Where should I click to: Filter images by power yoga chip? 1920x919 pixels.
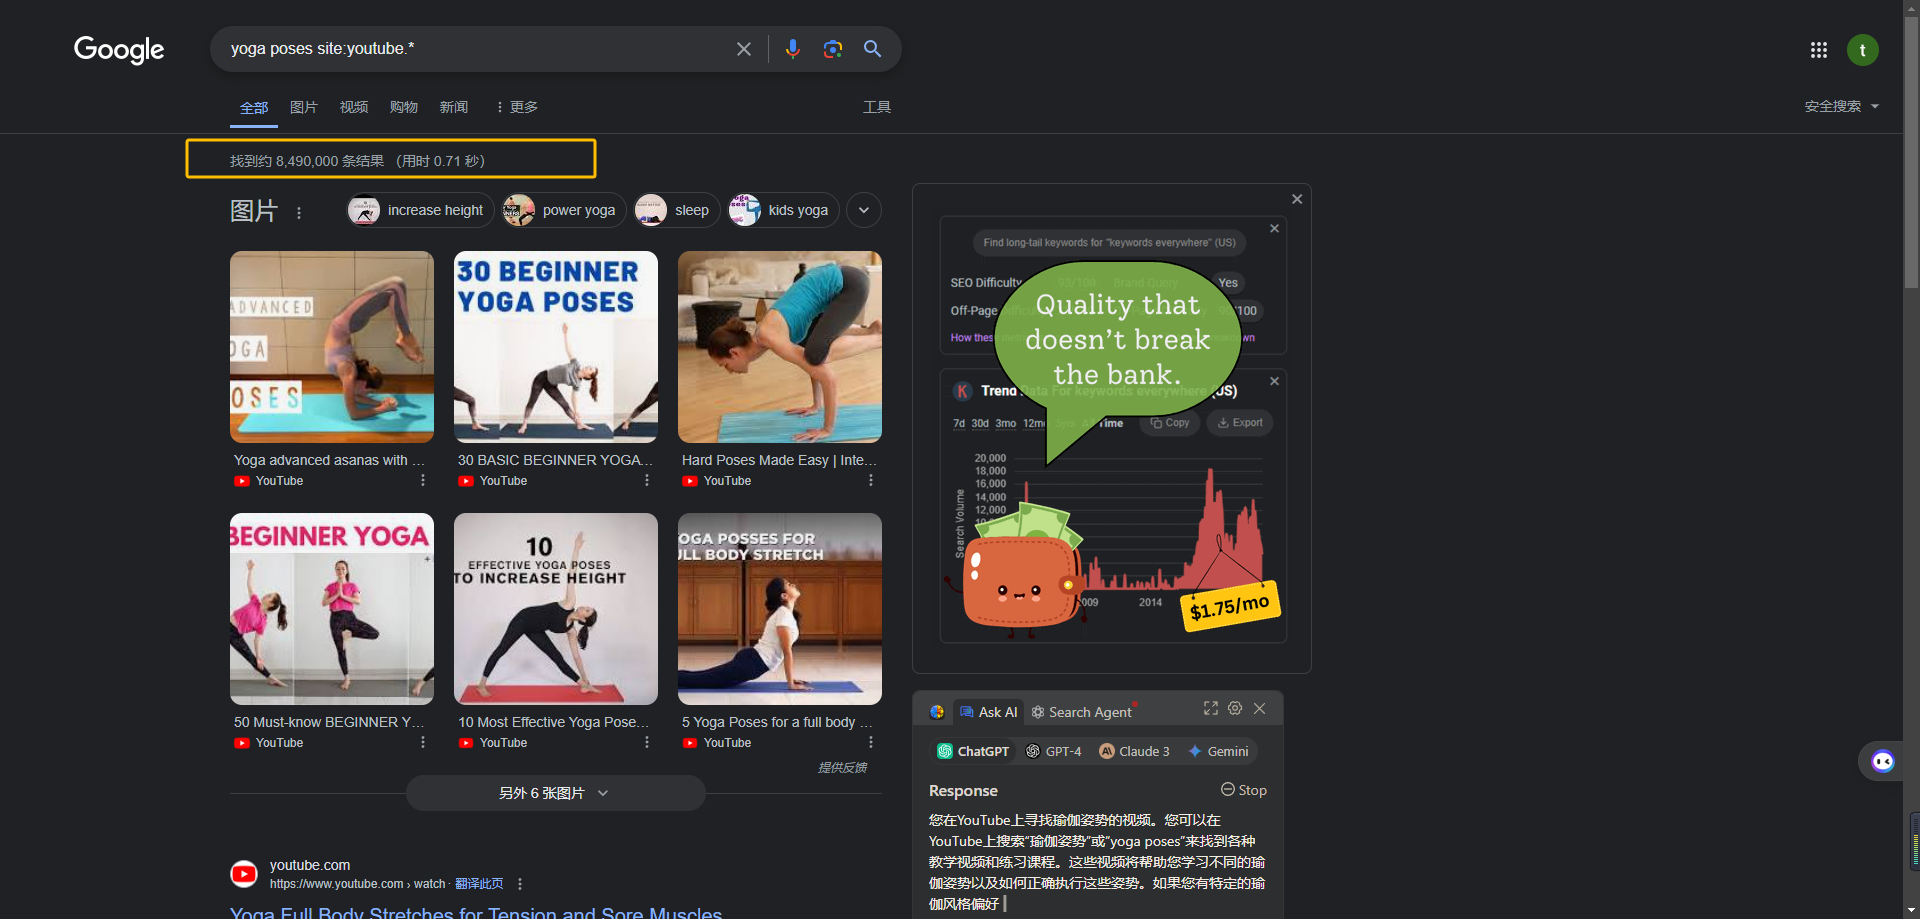[565, 210]
